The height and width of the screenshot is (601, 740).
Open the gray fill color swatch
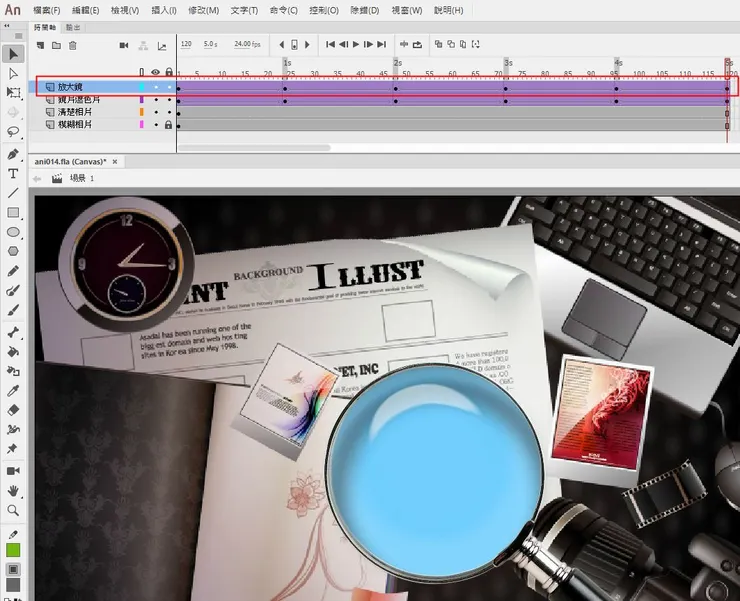13,585
